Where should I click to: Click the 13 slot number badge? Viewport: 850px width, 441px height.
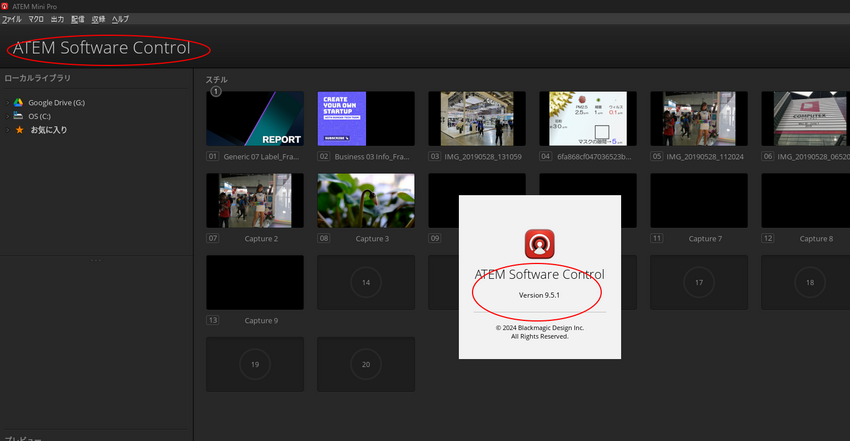click(212, 320)
